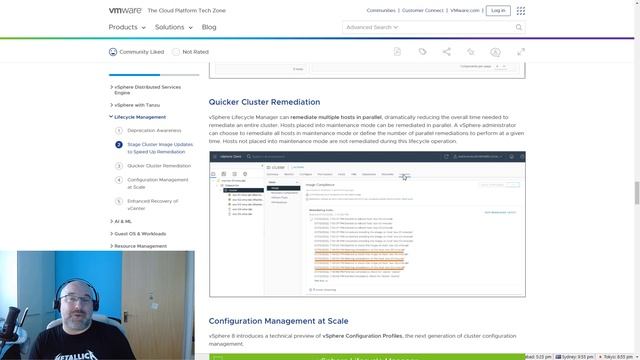640x360 pixels.
Task: Click the Customer Connect link
Action: pos(422,11)
